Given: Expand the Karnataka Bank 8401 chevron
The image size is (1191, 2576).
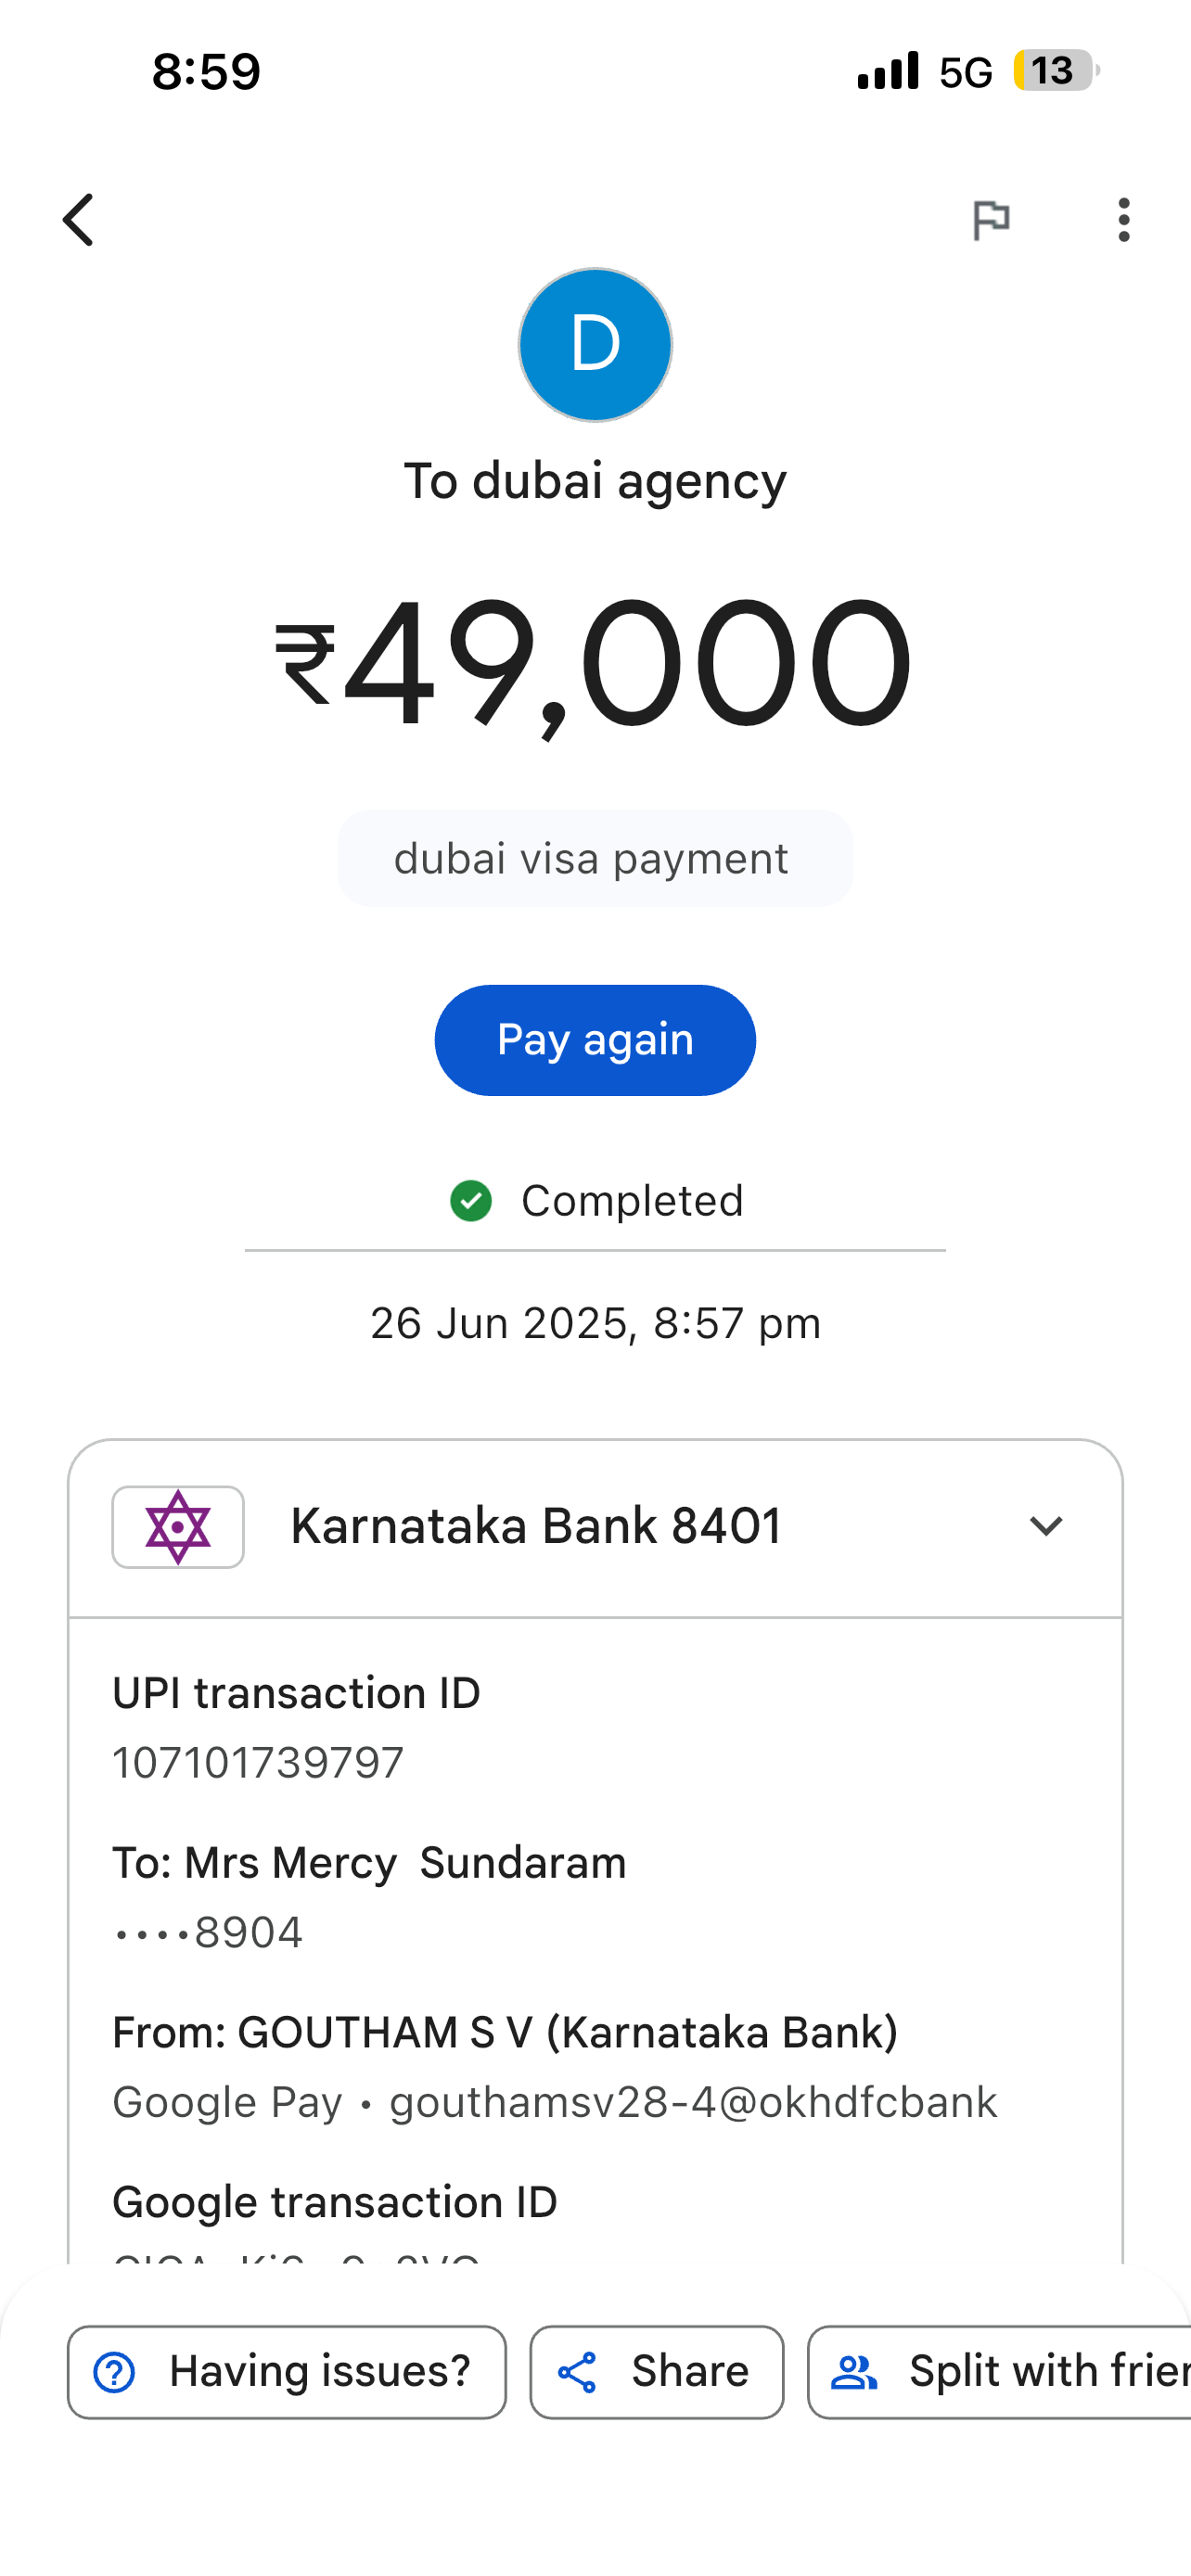Looking at the screenshot, I should click(1046, 1526).
